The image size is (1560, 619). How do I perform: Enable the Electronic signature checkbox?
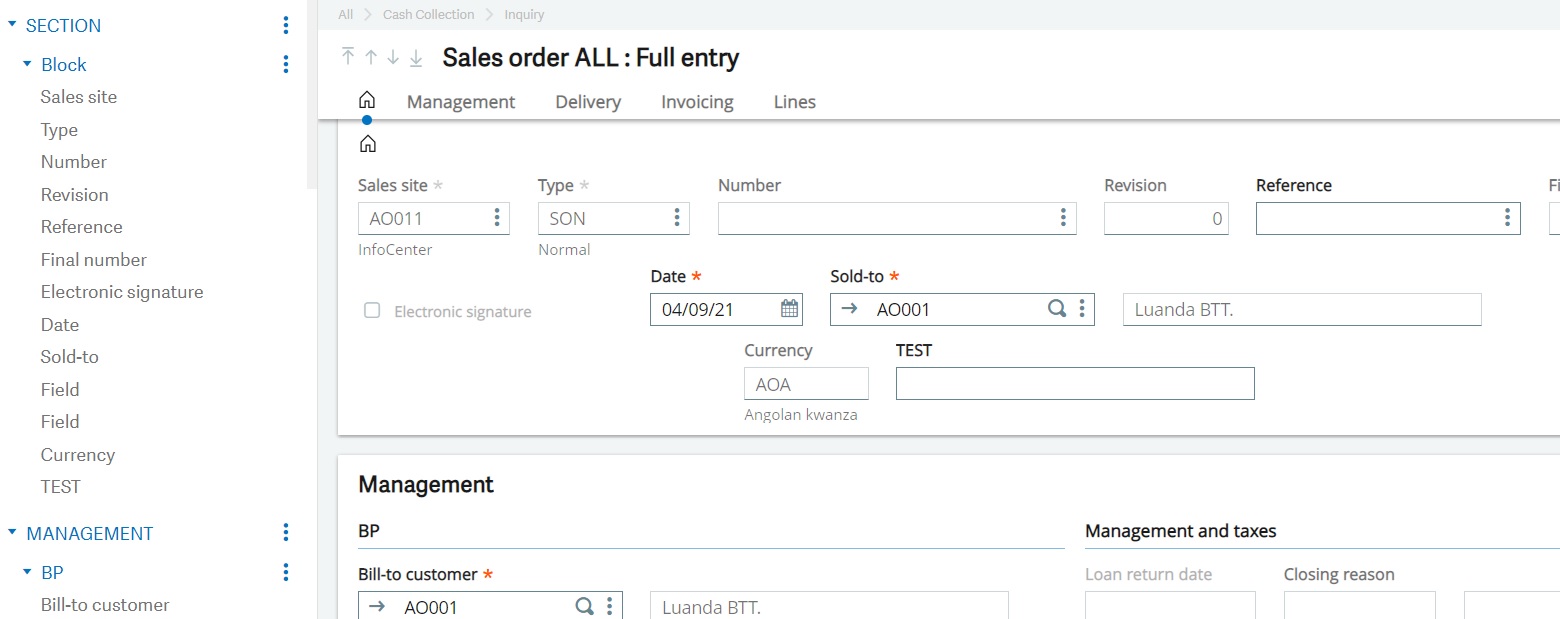click(x=371, y=311)
